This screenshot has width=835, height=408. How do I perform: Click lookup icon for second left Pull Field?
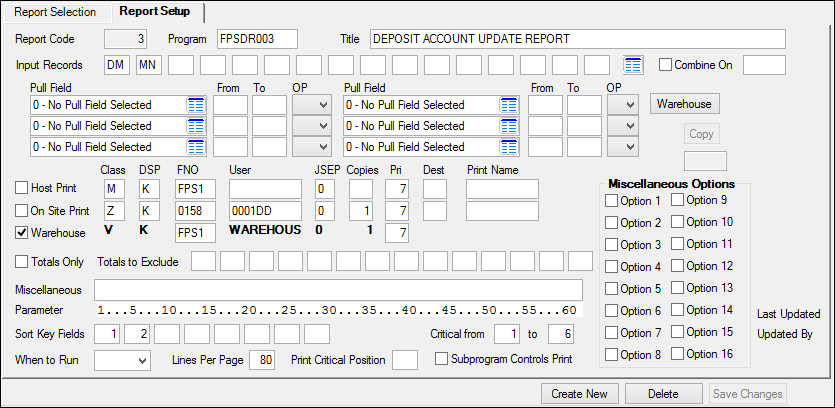pos(195,126)
